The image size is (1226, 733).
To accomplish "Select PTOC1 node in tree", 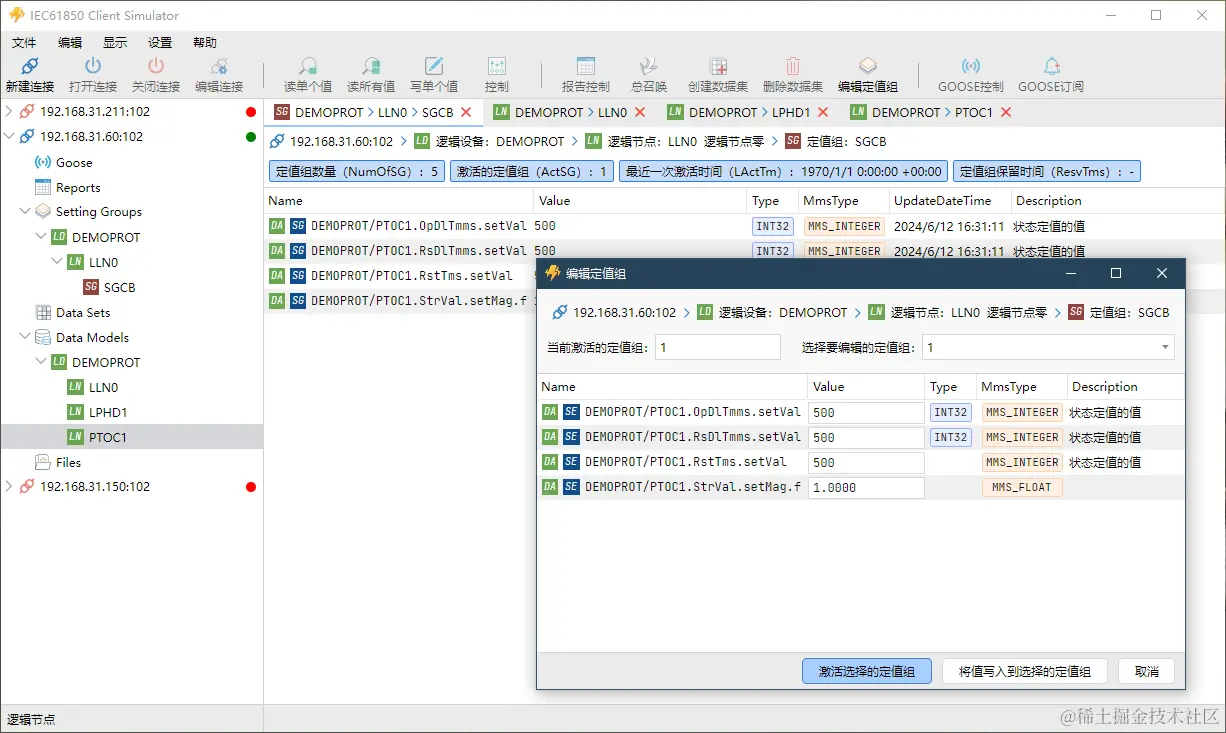I will tap(108, 437).
